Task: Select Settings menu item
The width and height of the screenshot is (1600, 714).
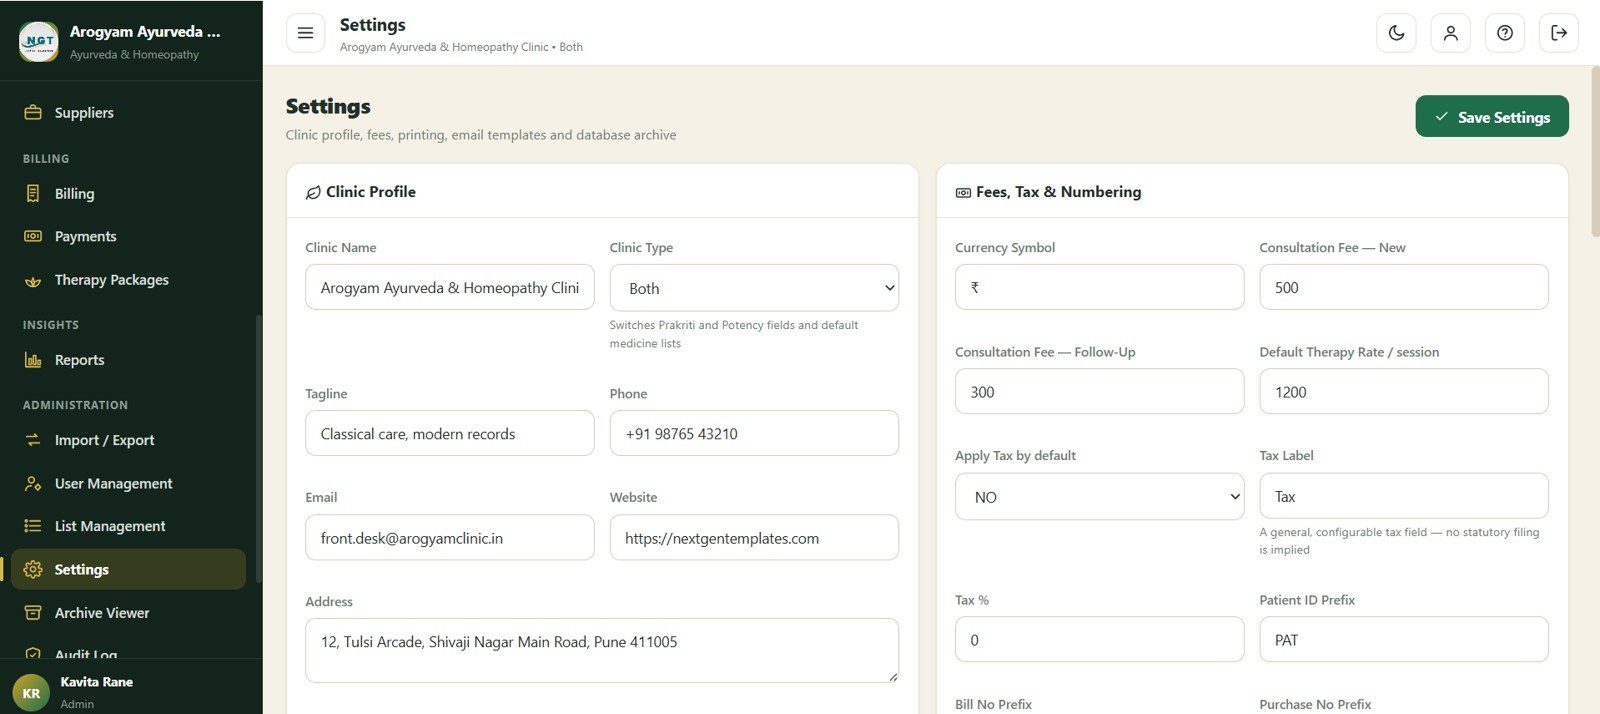Action: coord(129,569)
